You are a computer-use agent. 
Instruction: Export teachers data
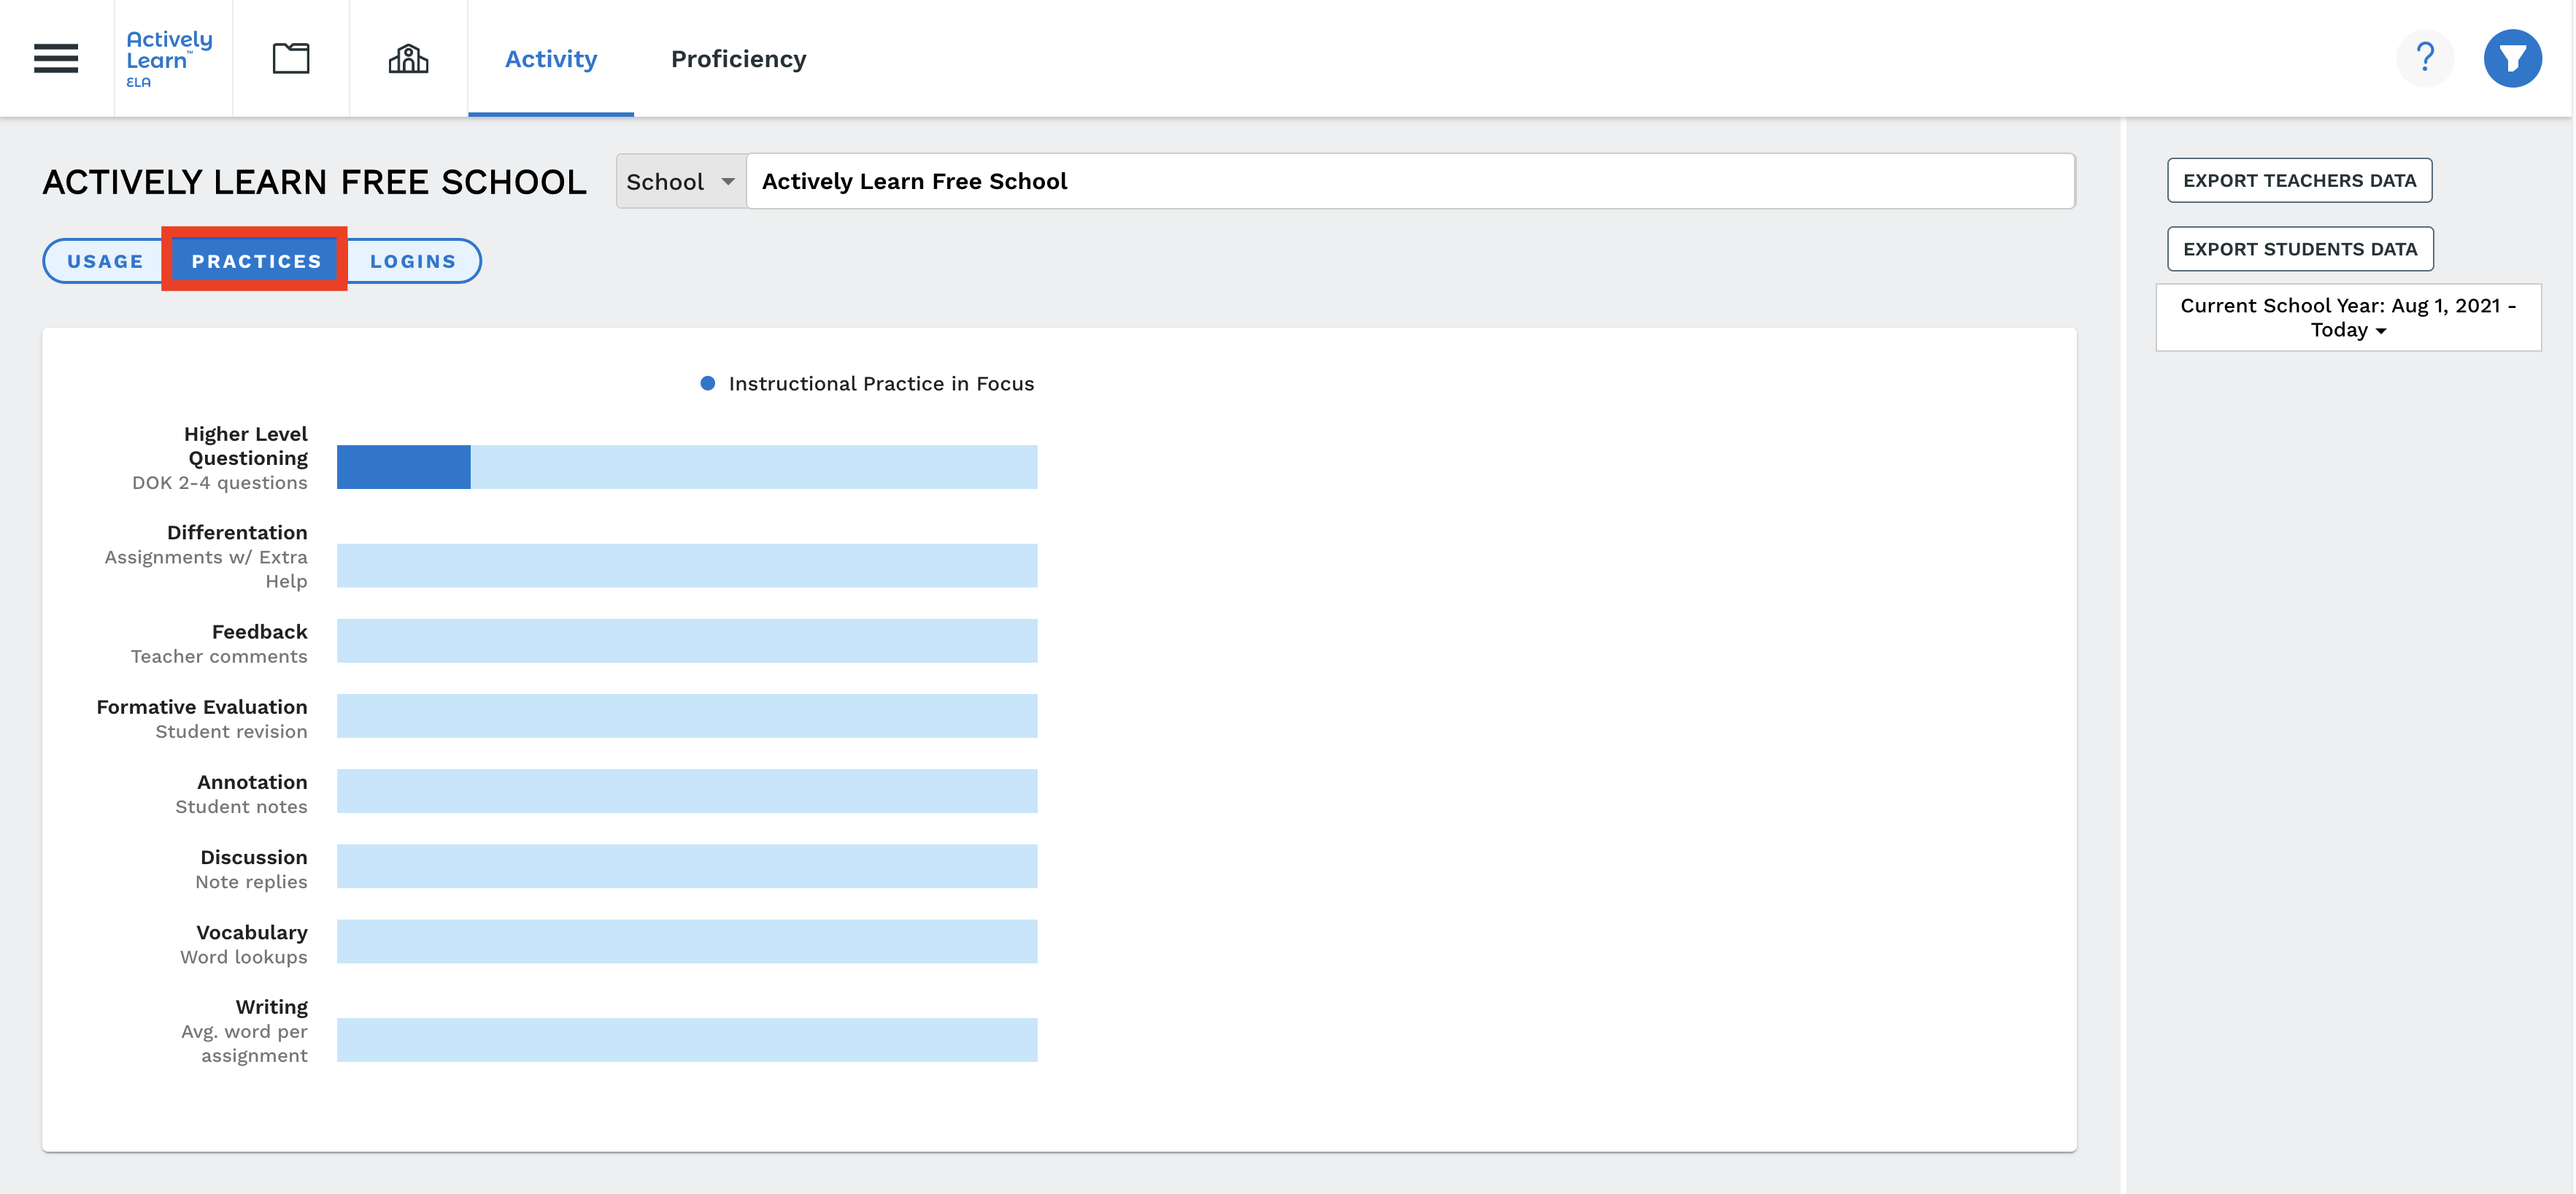click(2299, 180)
